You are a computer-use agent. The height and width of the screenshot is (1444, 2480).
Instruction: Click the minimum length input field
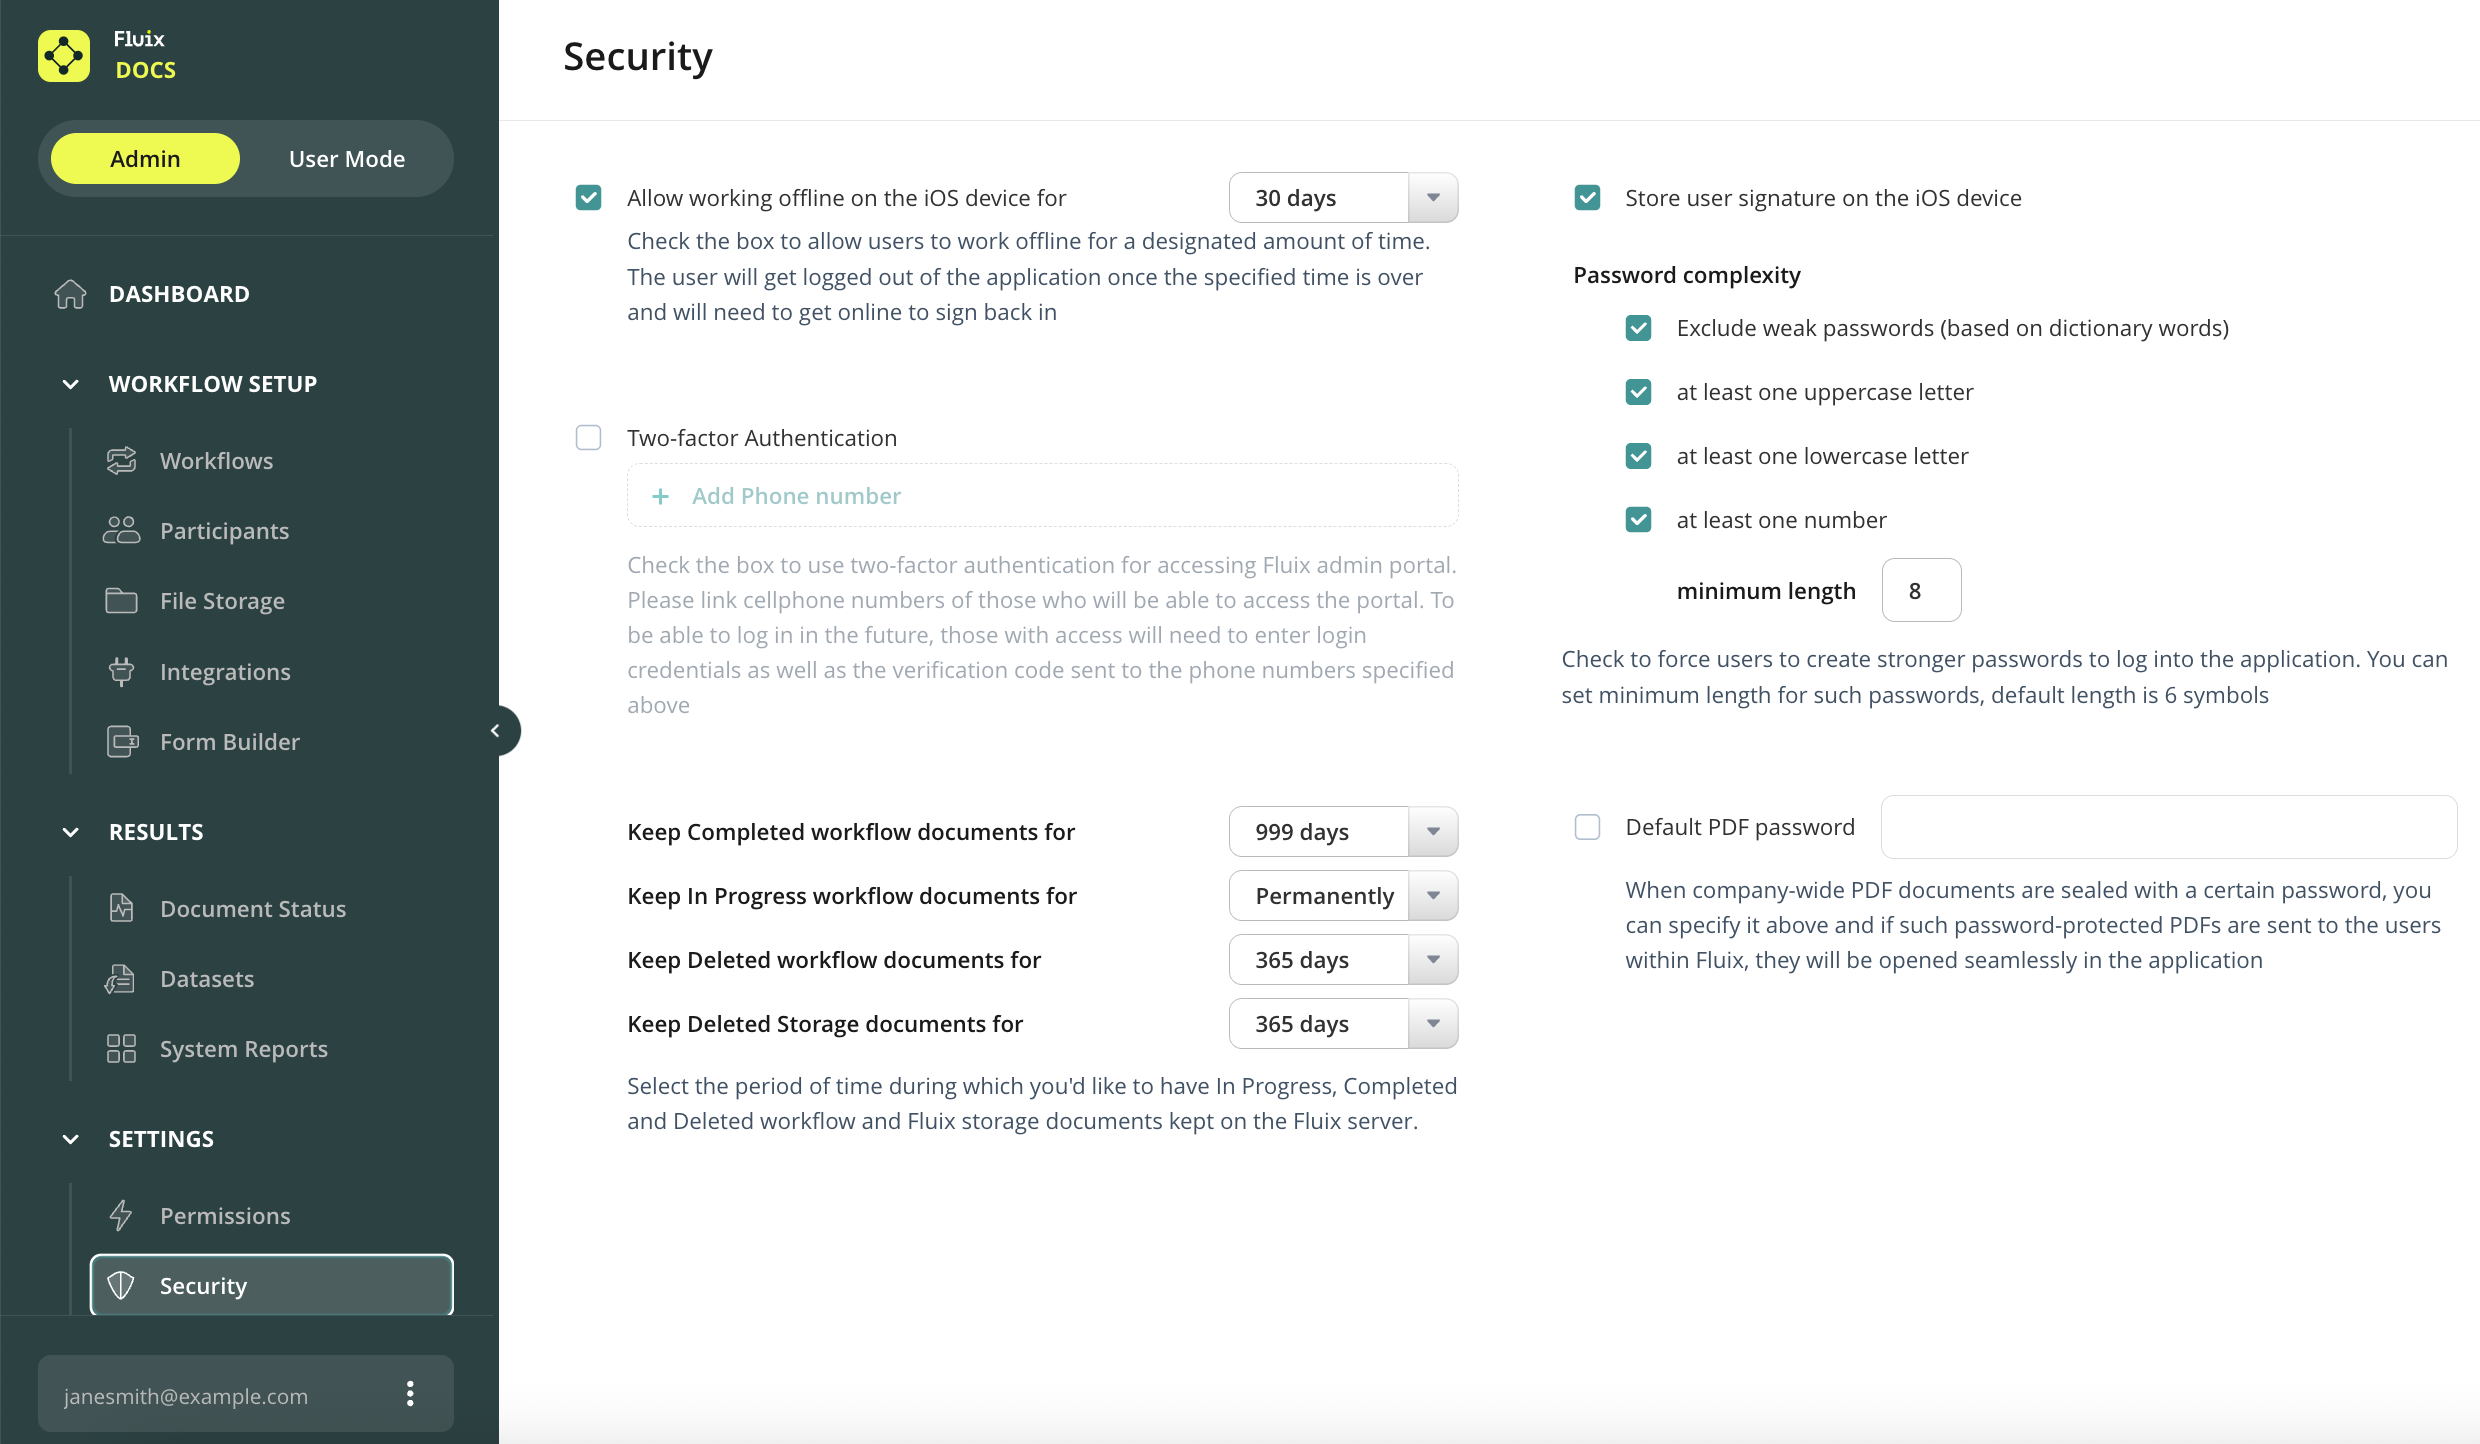[1920, 591]
